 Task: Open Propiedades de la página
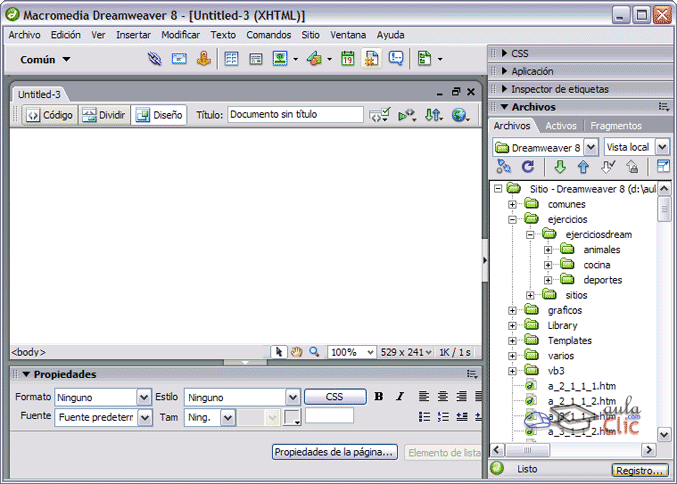tap(335, 452)
